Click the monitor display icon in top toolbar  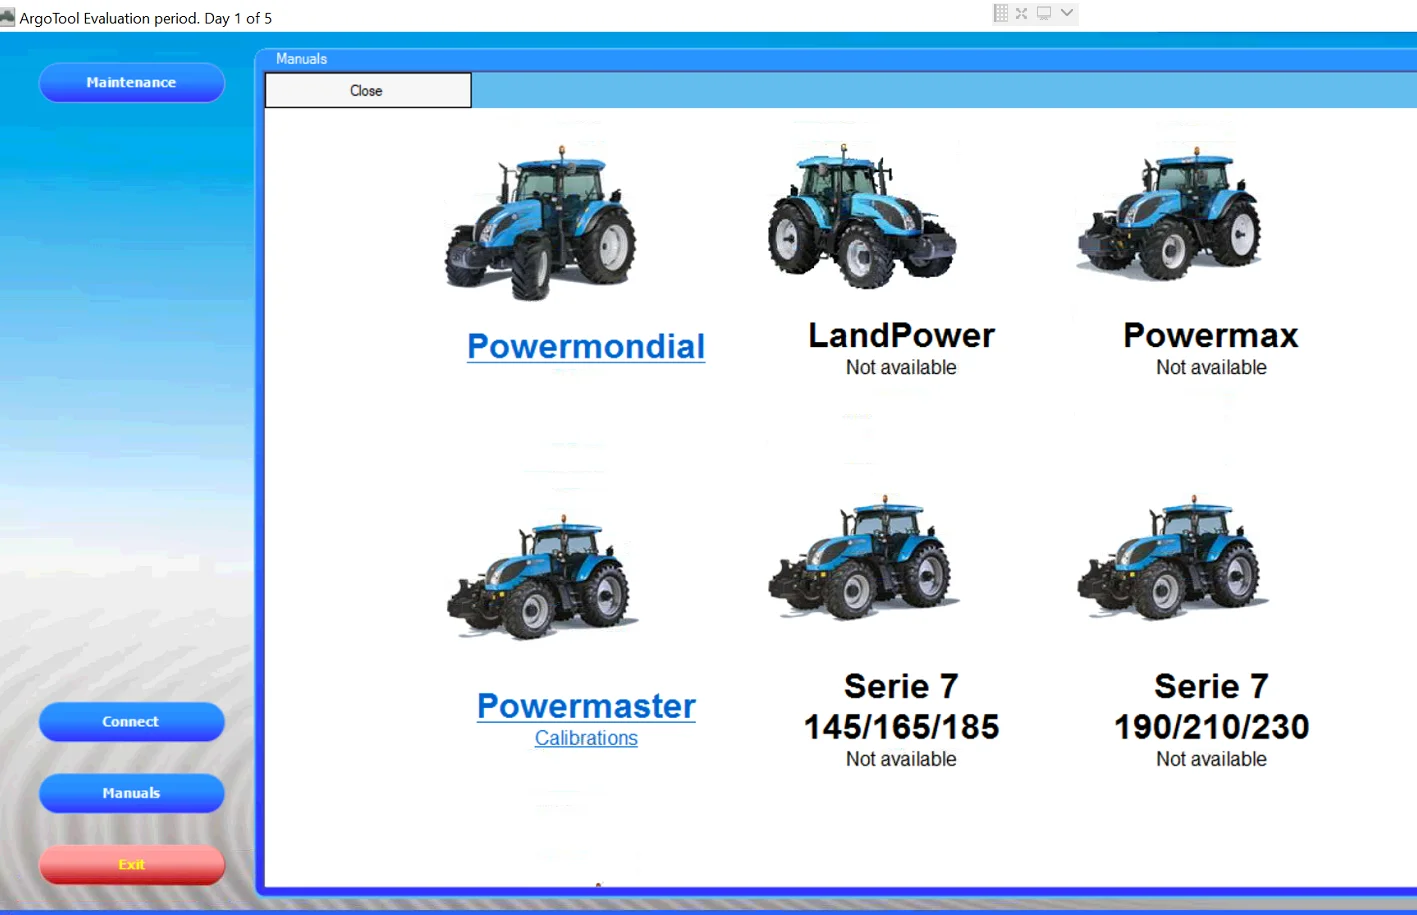tap(1044, 13)
